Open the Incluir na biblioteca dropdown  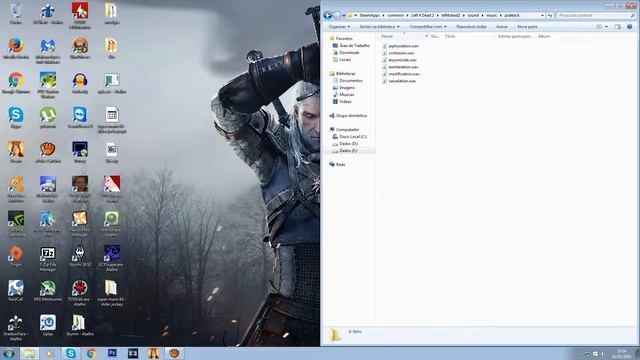tap(380, 27)
